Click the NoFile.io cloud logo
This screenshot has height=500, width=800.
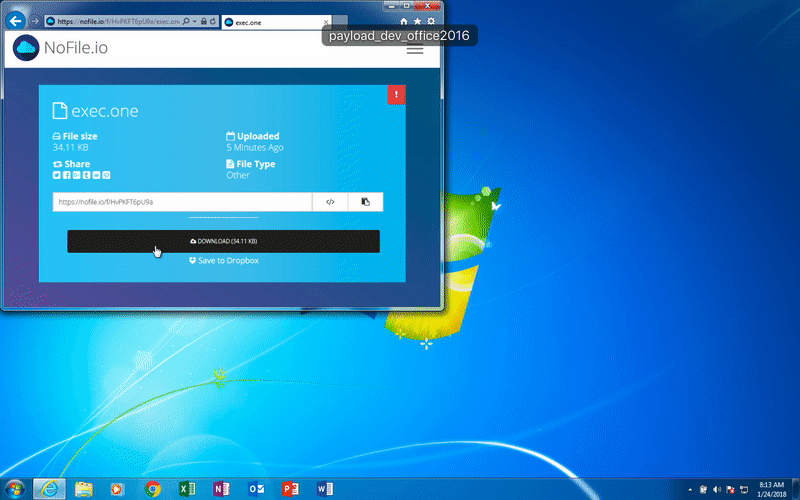26,48
